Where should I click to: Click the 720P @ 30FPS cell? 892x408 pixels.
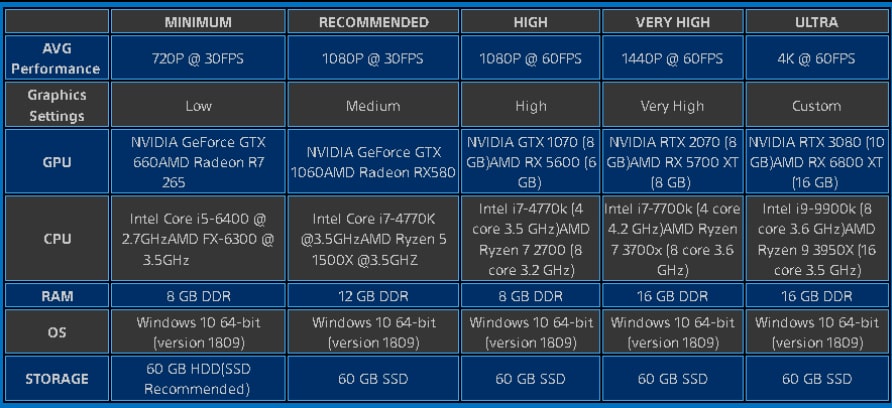click(198, 58)
